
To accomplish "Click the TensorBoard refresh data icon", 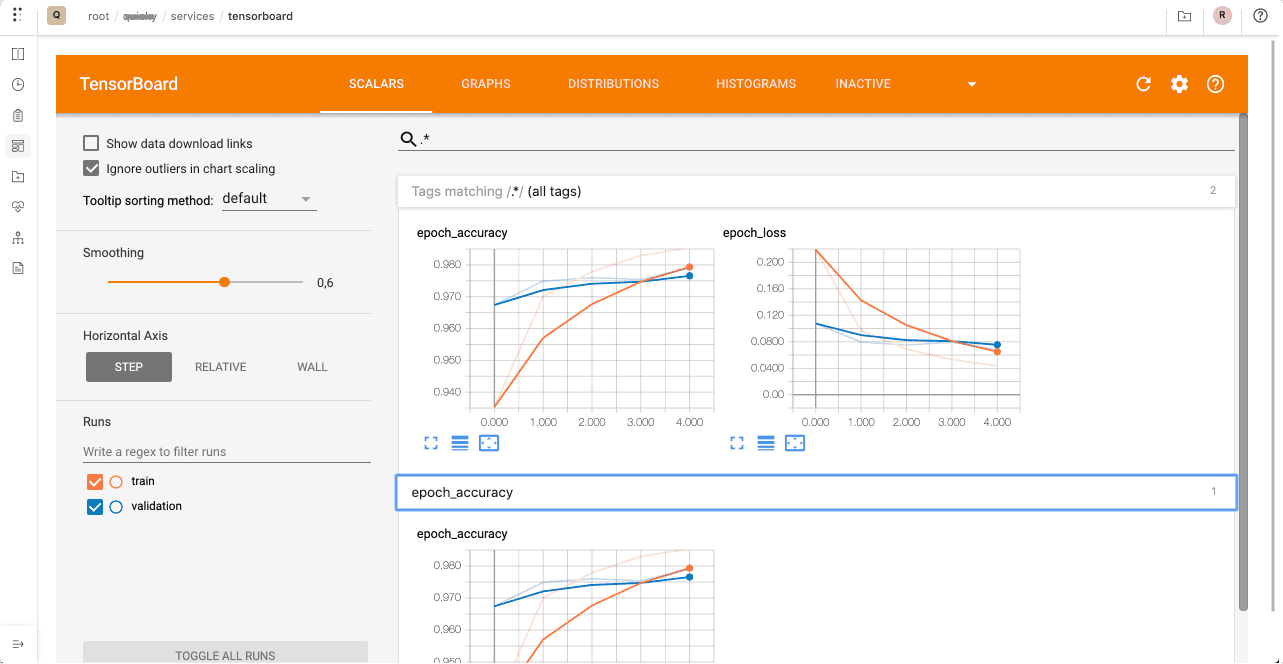I will point(1143,84).
